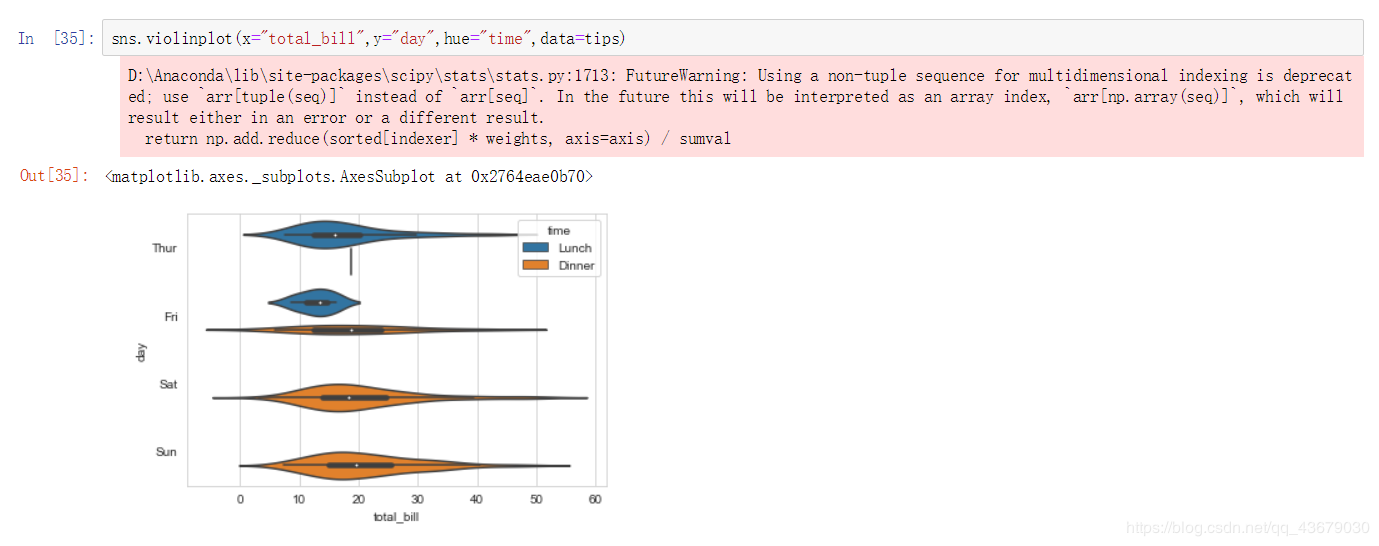Click the blue Lunch legend swatch
This screenshot has height=546, width=1379.
click(536, 248)
